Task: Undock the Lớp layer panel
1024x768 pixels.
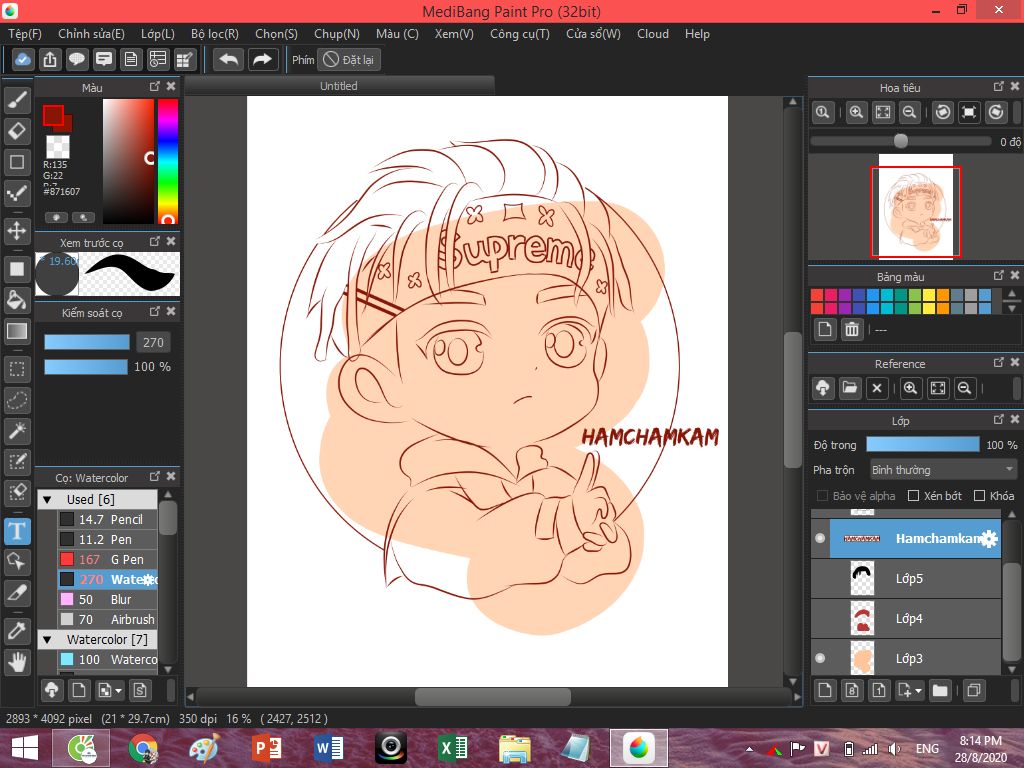Action: click(x=999, y=419)
